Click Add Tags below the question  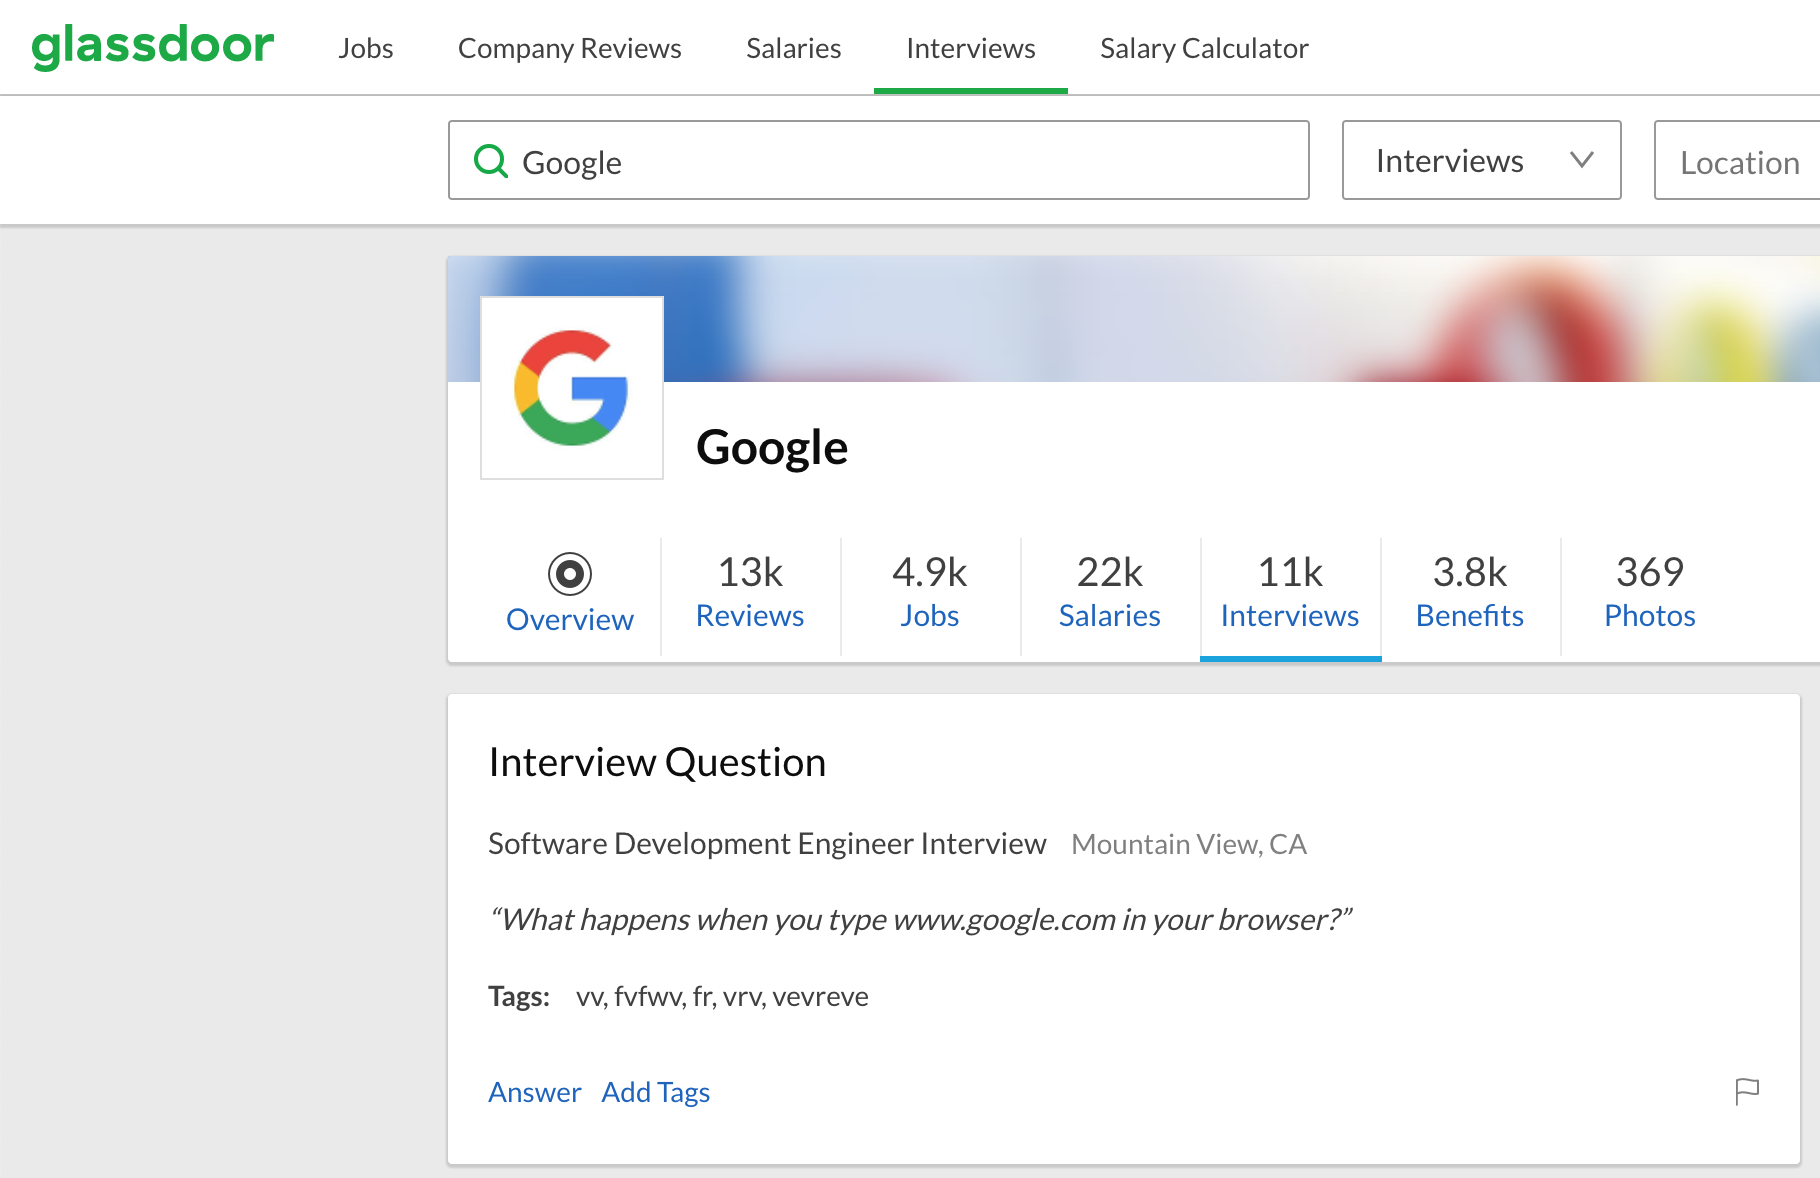tap(655, 1092)
